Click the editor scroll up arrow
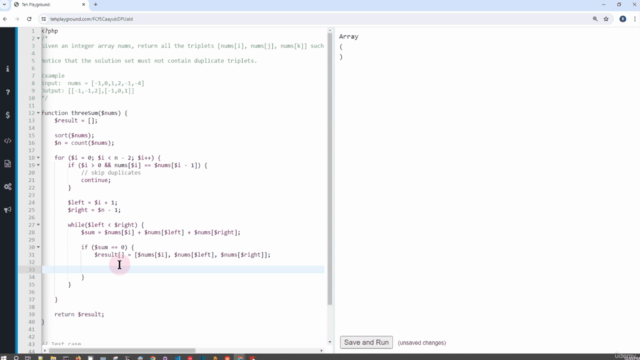The height and width of the screenshot is (360, 640). (330, 31)
